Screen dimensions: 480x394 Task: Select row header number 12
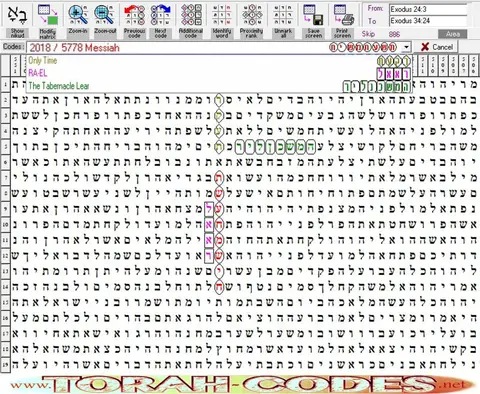click(6, 256)
